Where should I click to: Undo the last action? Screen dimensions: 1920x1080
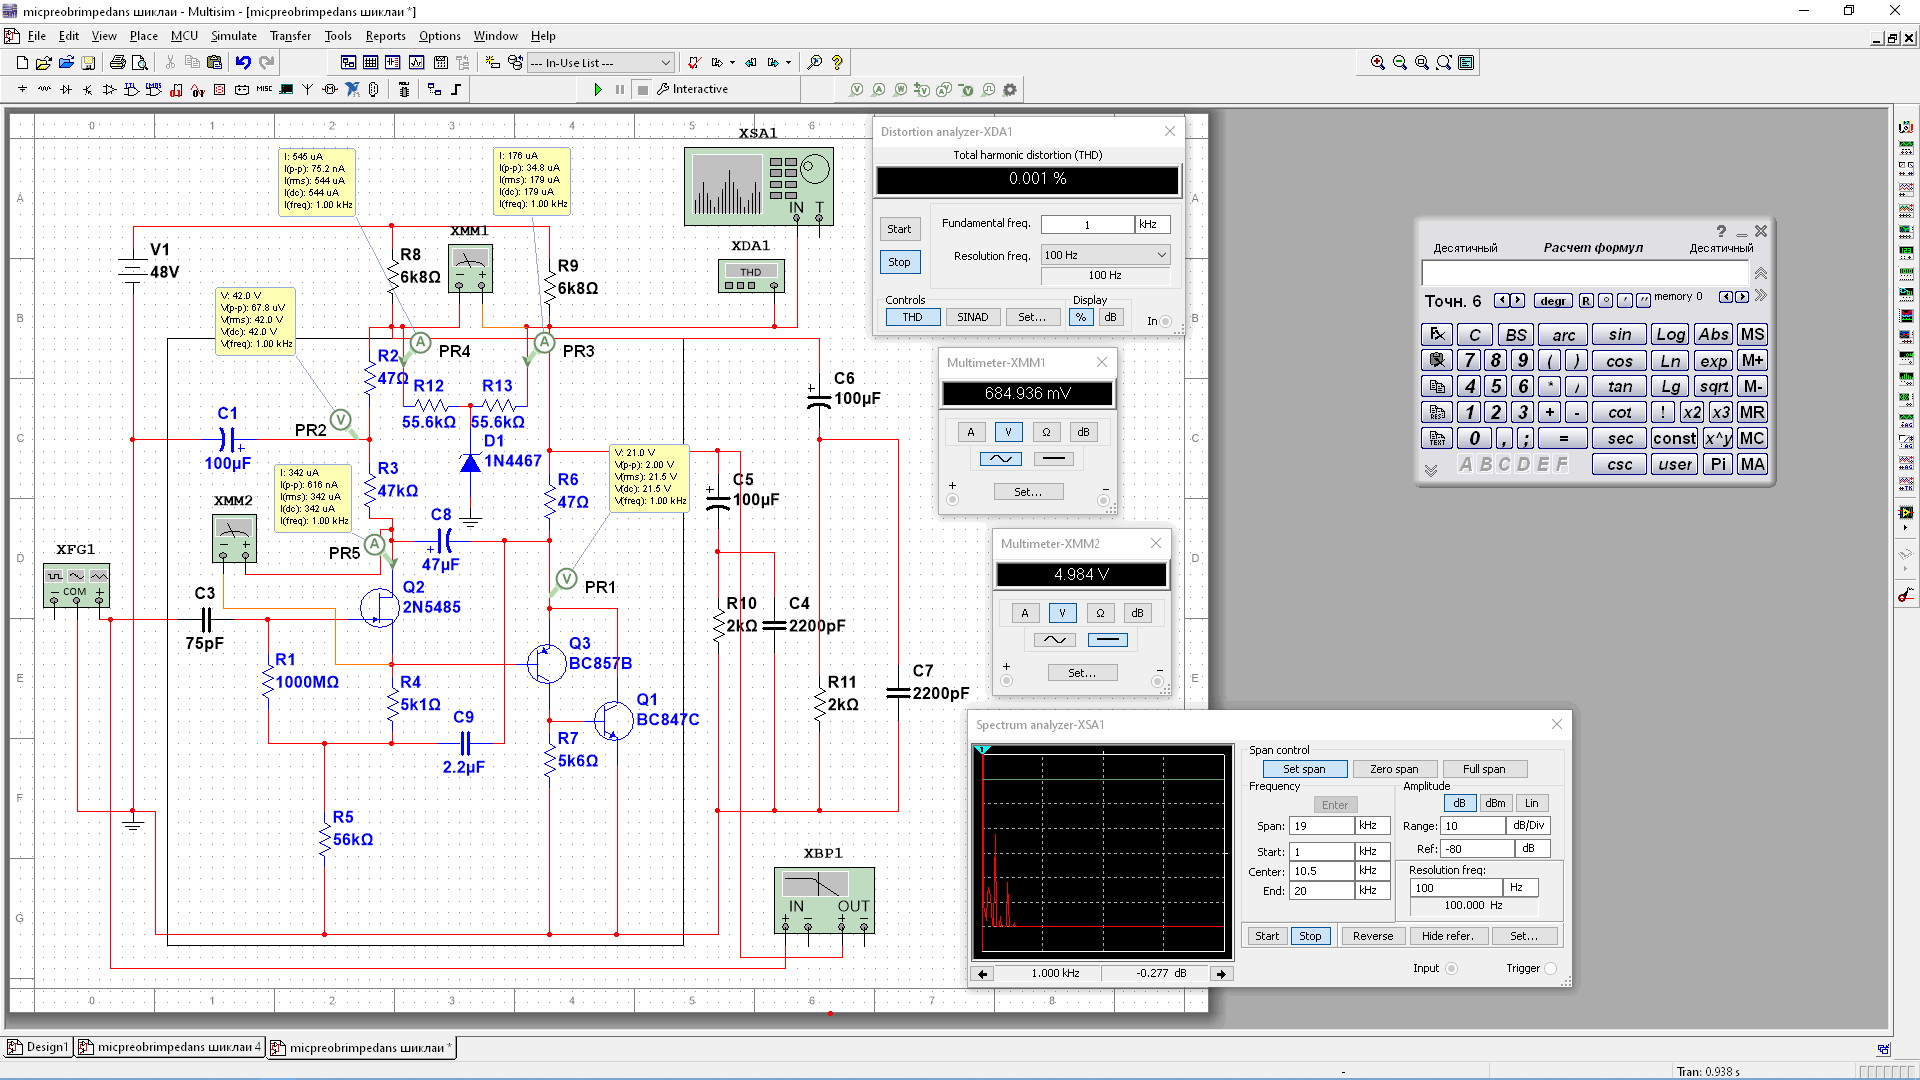tap(243, 63)
